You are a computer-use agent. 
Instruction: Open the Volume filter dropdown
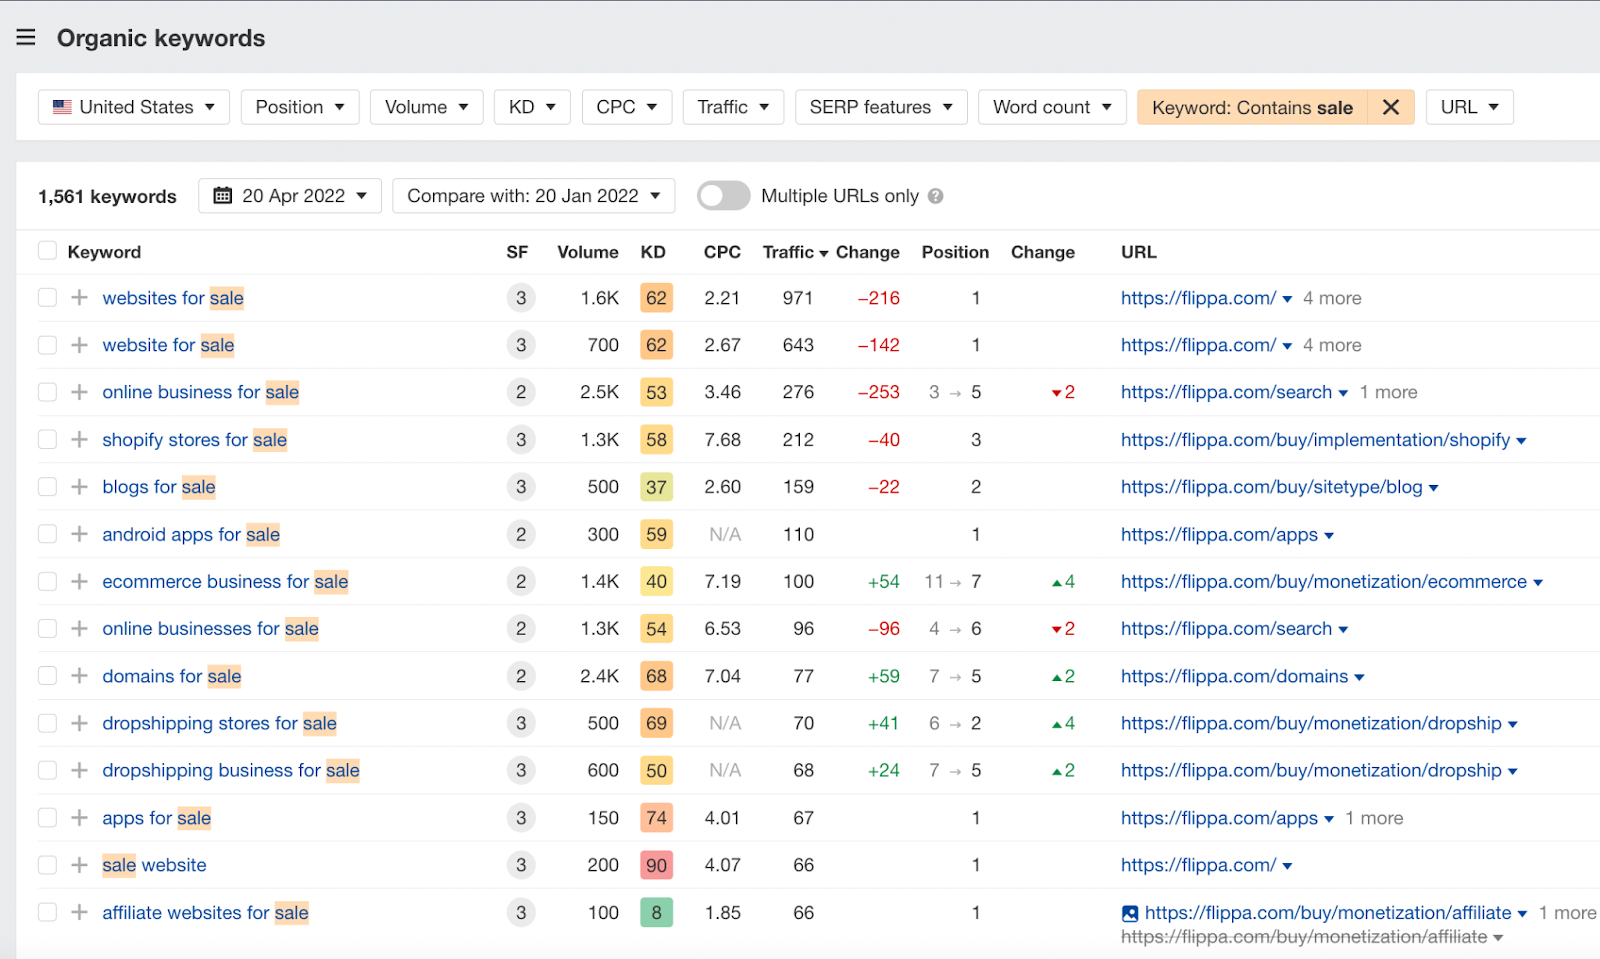click(427, 107)
